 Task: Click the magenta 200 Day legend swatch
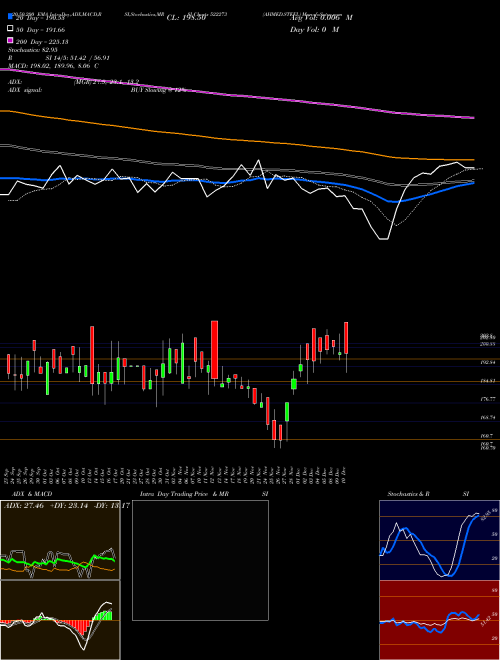[x=10, y=40]
